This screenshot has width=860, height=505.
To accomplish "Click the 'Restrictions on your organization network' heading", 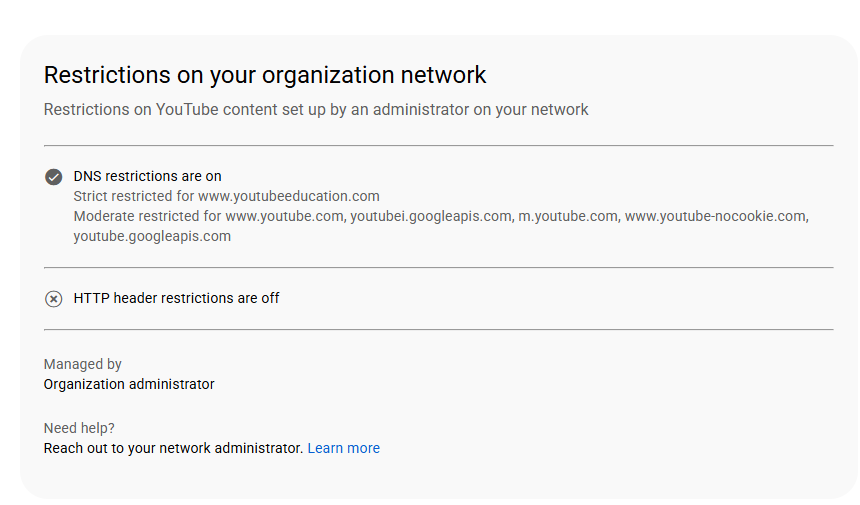I will pos(265,76).
